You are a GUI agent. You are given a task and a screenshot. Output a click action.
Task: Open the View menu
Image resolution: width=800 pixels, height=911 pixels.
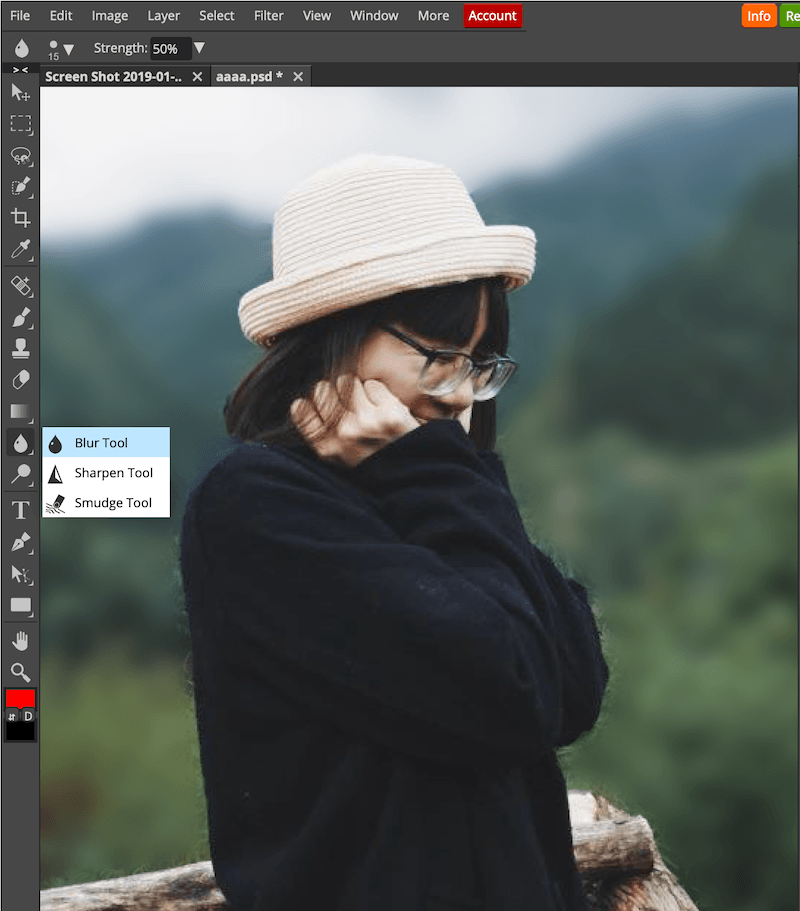coord(317,16)
